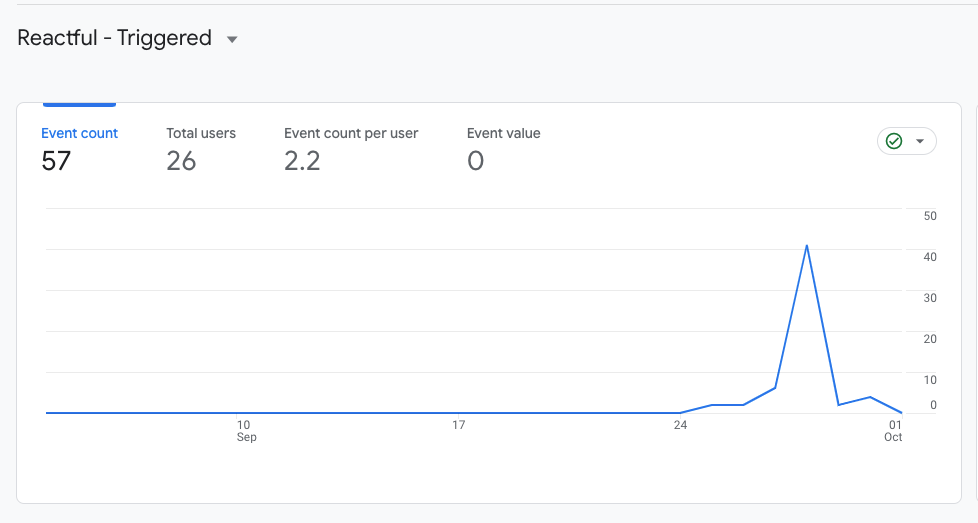This screenshot has width=978, height=523.
Task: Open the Reactful - Triggered event dropdown
Action: point(232,39)
